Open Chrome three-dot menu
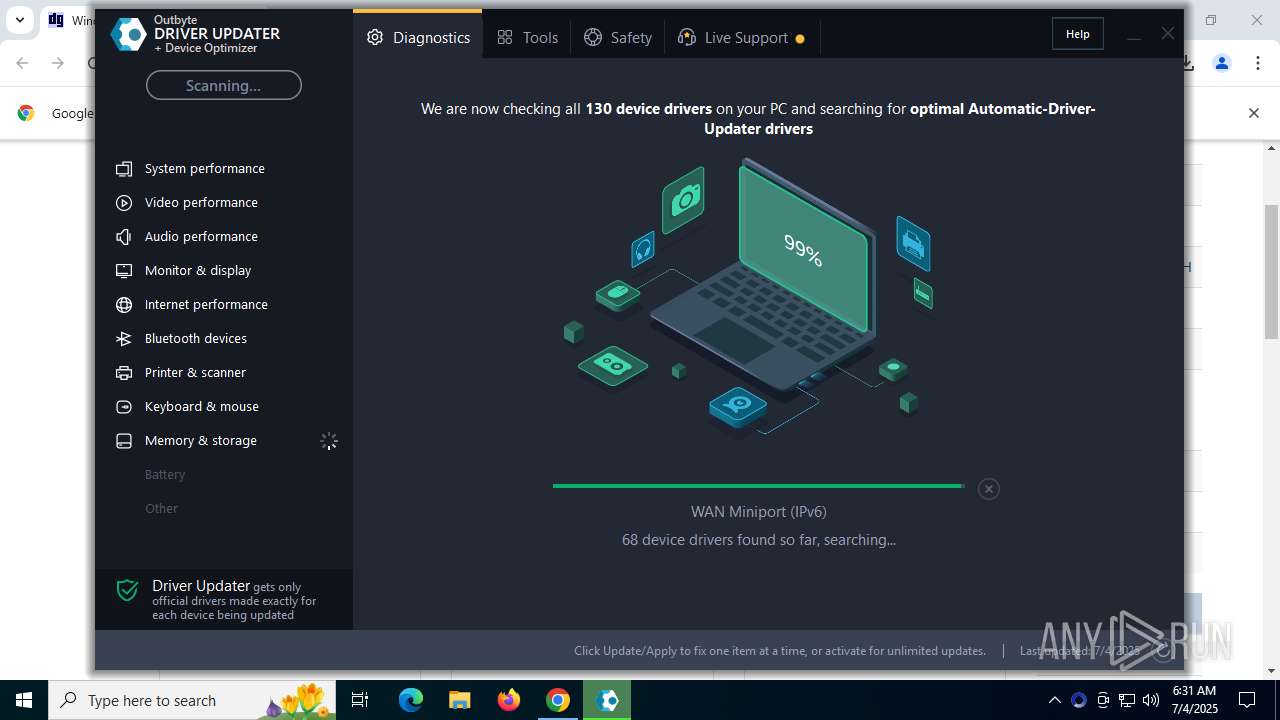The width and height of the screenshot is (1280, 720). click(x=1256, y=63)
